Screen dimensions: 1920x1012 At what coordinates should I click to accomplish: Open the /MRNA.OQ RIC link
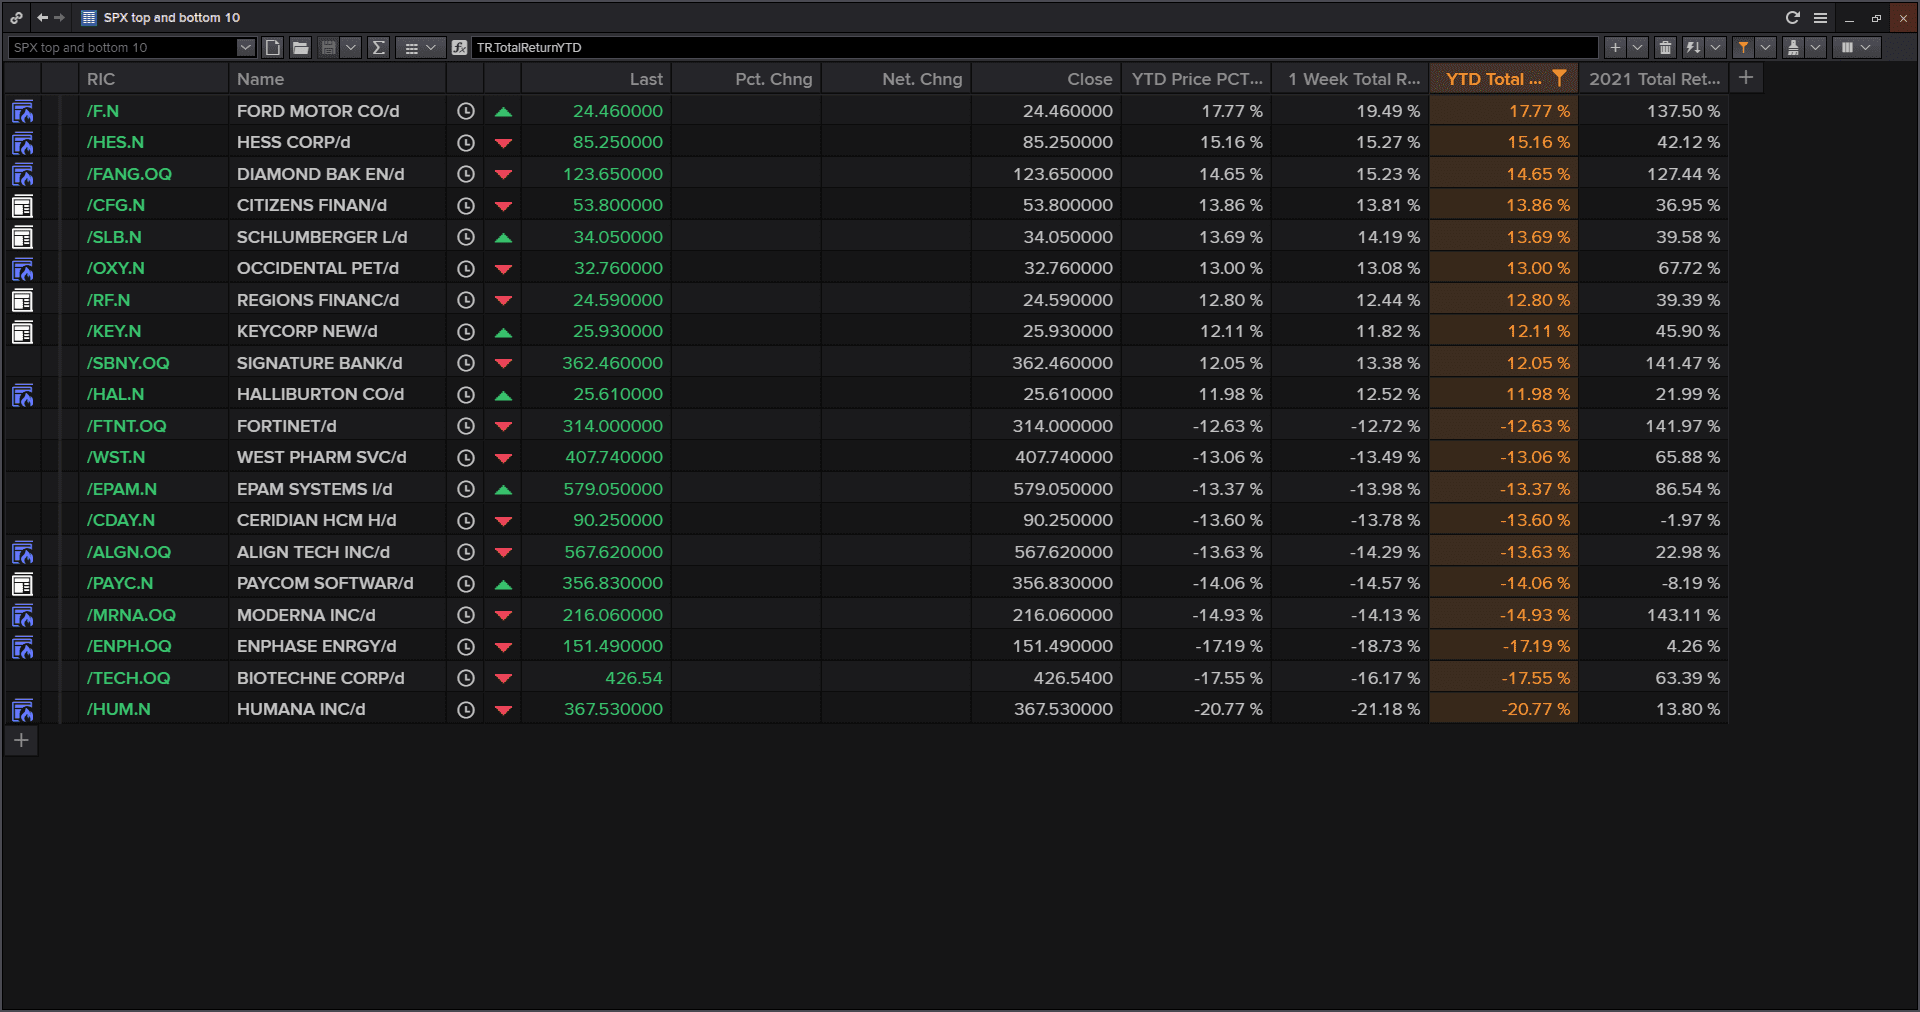click(x=131, y=615)
